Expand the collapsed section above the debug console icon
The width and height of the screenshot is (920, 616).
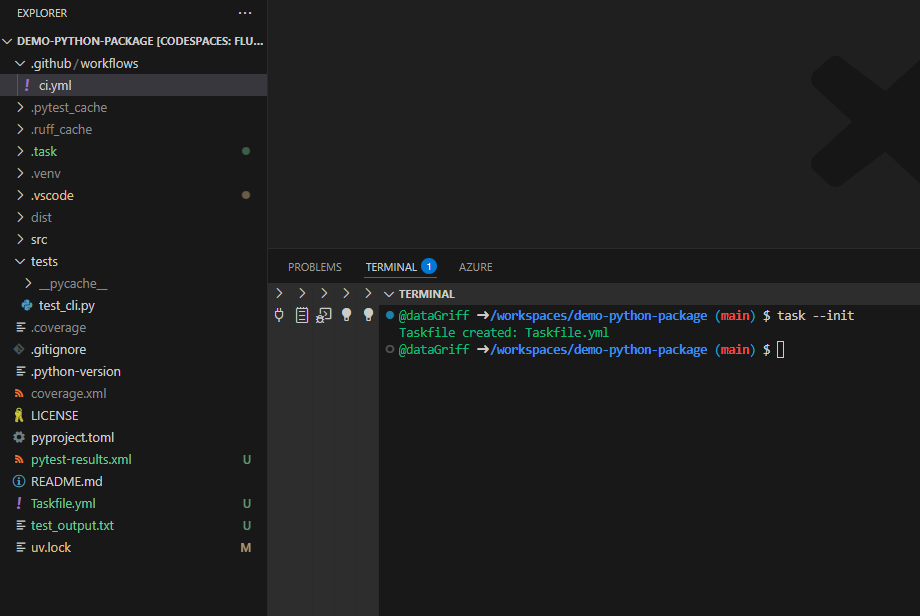click(x=324, y=293)
